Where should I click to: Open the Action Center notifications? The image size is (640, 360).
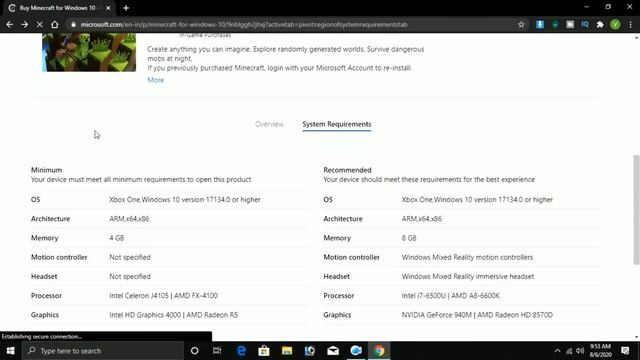click(x=625, y=351)
